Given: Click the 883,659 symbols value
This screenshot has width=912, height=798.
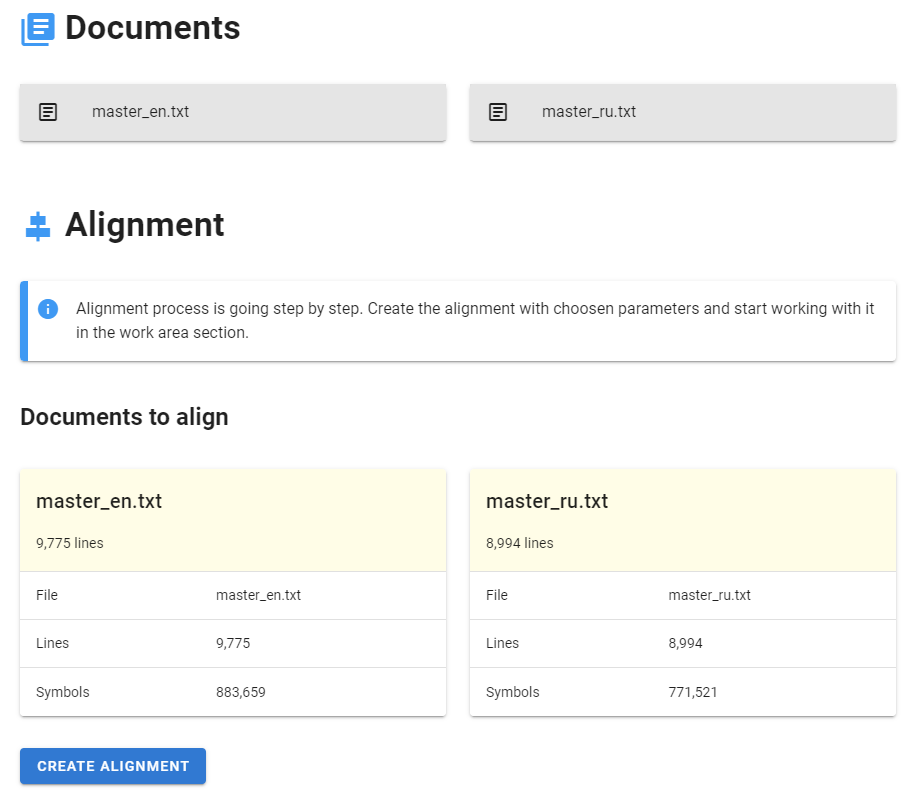Looking at the screenshot, I should 241,692.
